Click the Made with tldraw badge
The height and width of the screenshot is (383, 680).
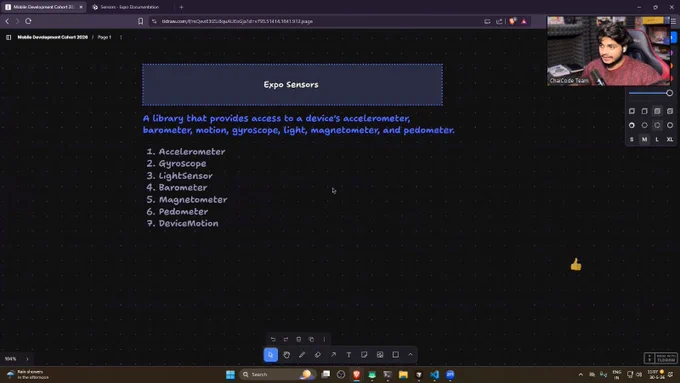660,358
